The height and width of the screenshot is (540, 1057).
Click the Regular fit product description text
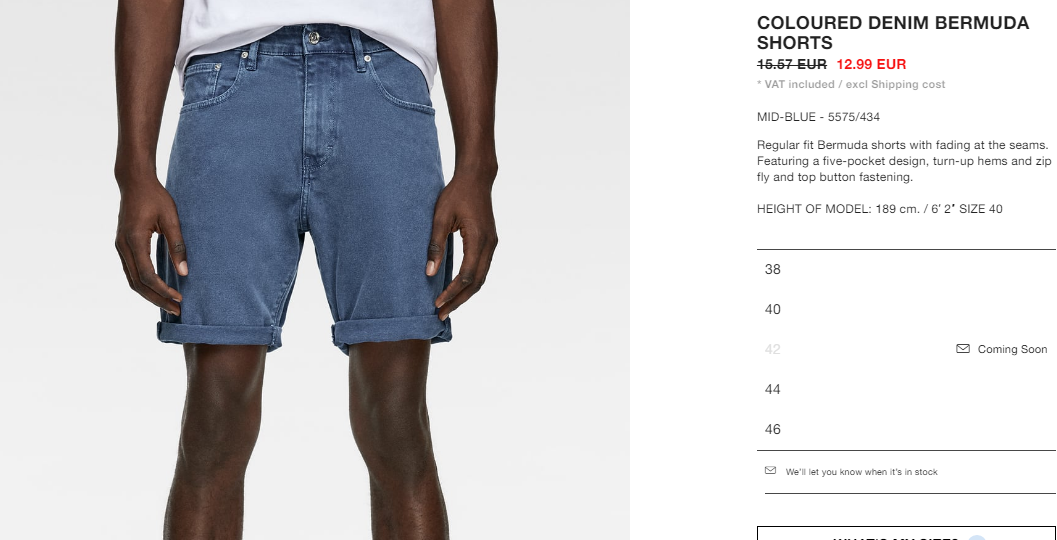pyautogui.click(x=904, y=161)
